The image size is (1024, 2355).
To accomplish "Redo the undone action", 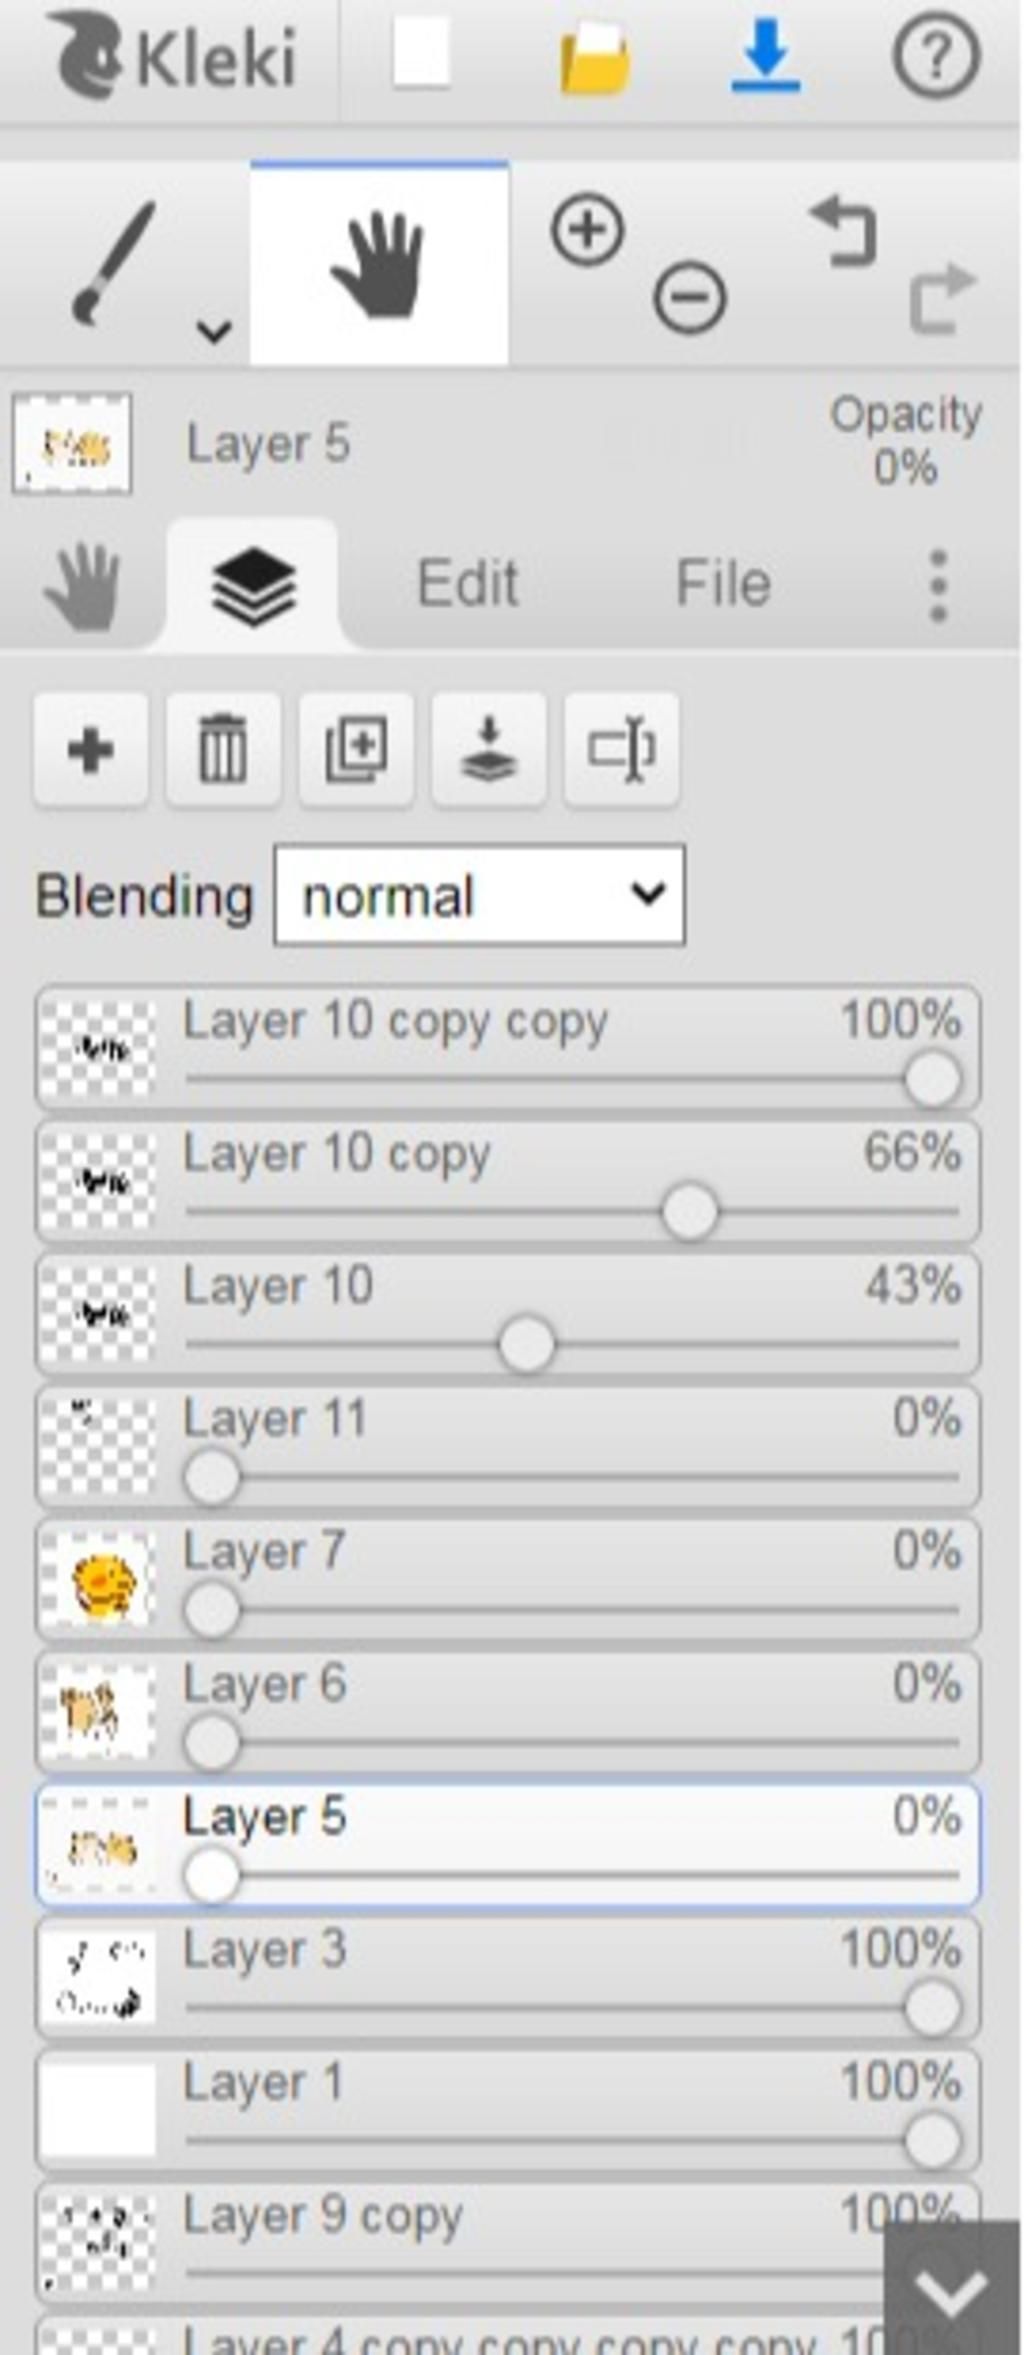I will pyautogui.click(x=941, y=297).
